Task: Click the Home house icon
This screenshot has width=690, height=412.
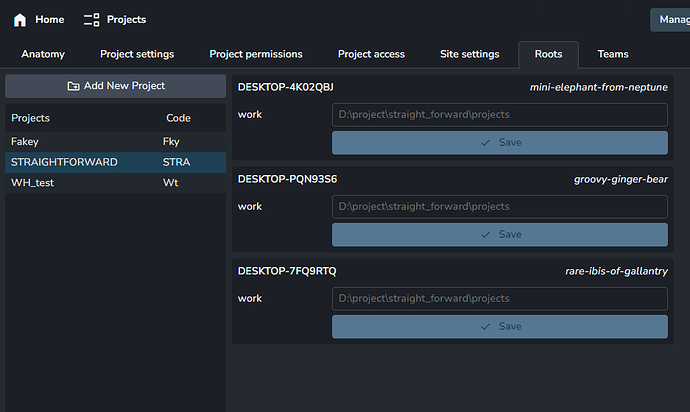Action: pyautogui.click(x=20, y=20)
